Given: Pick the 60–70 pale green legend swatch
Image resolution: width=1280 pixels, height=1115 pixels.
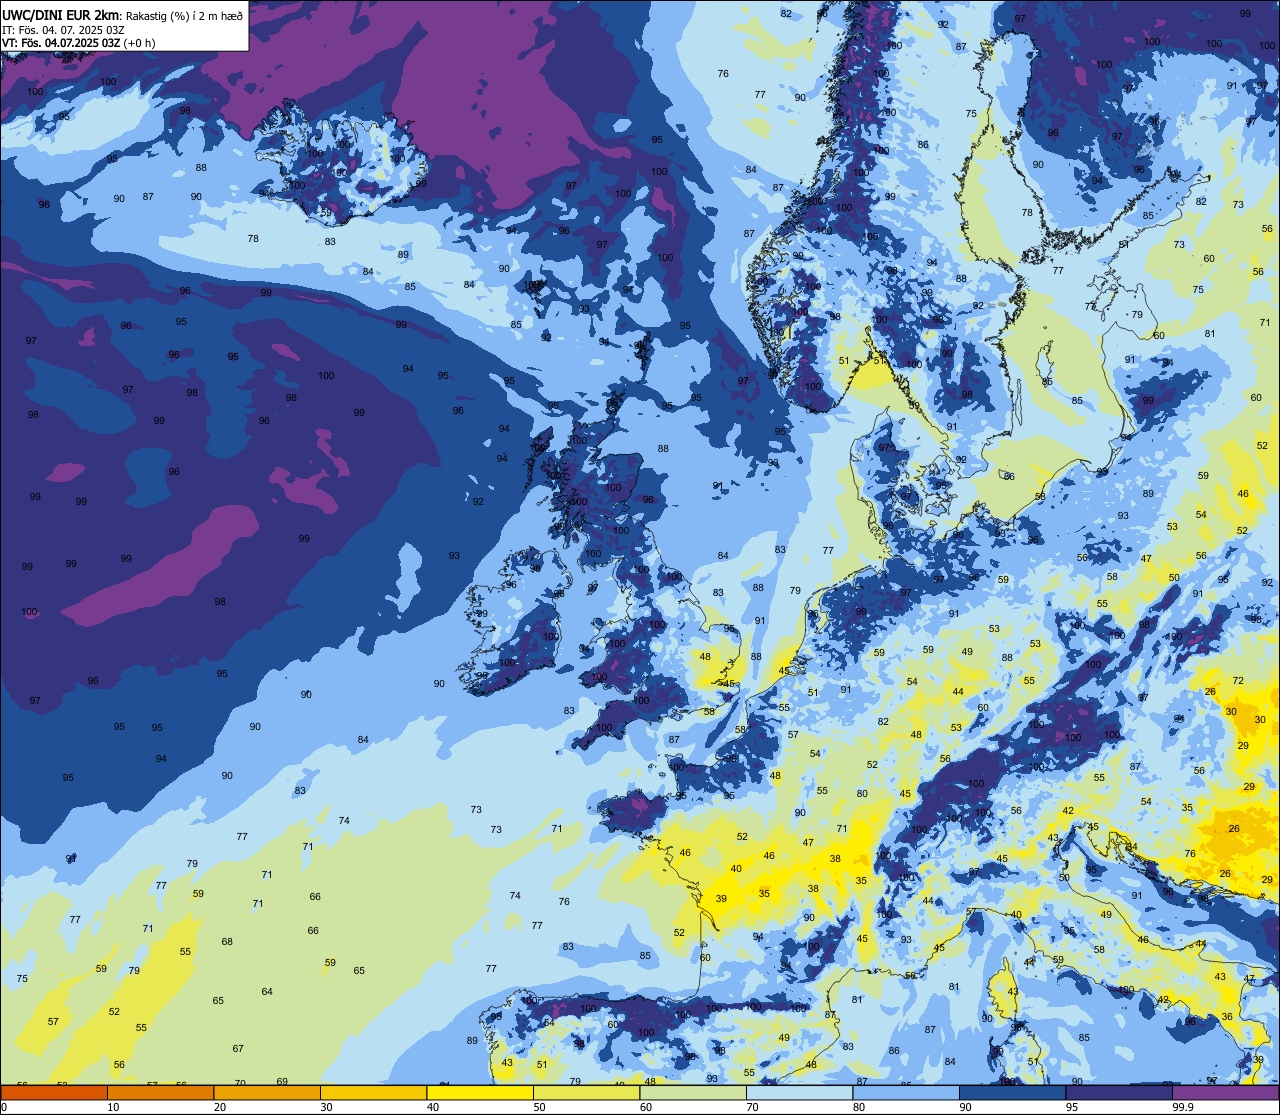Looking at the screenshot, I should click(x=693, y=1092).
